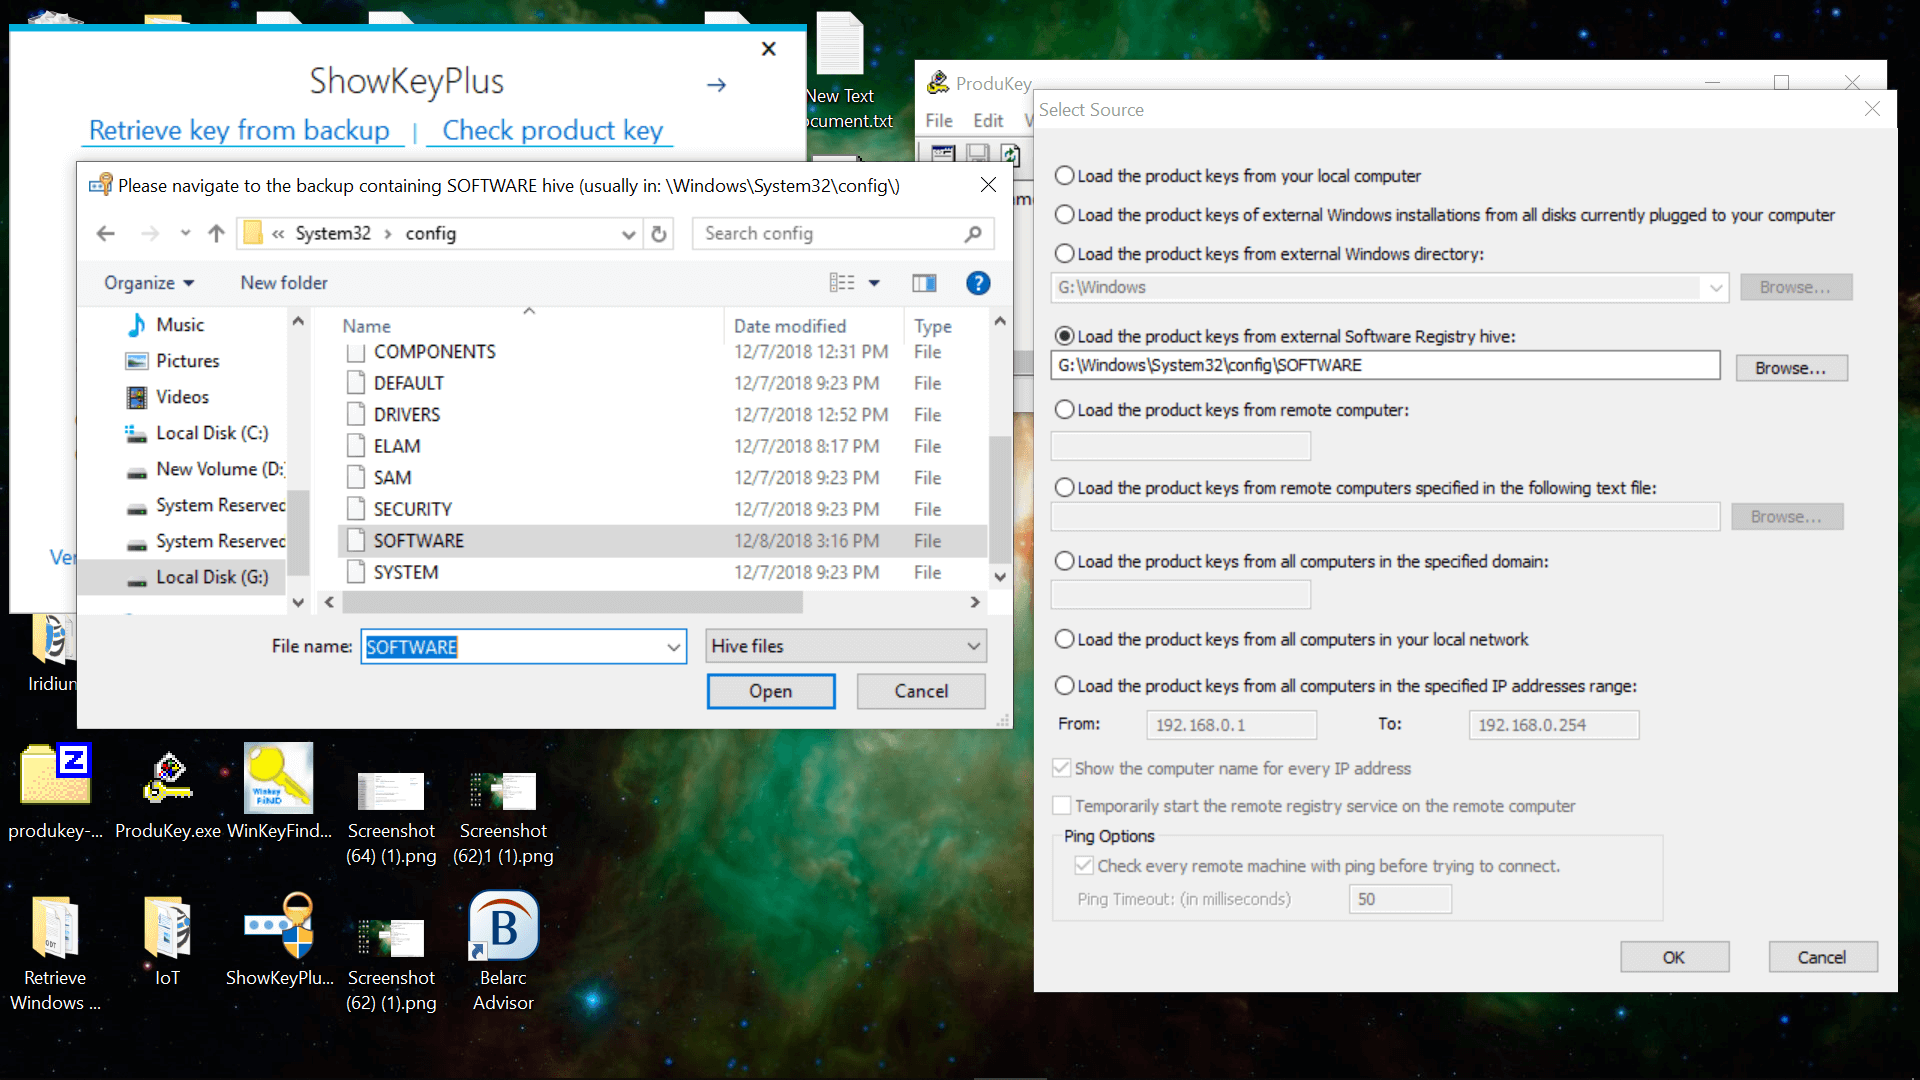Click the refresh icon beside the address bar
The image size is (1920, 1080).
[x=659, y=233]
